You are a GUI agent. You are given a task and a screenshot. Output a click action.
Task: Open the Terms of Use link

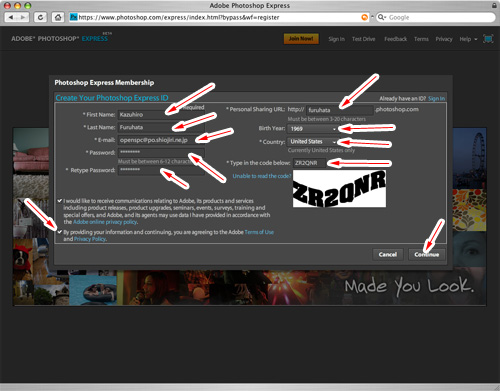tap(259, 232)
